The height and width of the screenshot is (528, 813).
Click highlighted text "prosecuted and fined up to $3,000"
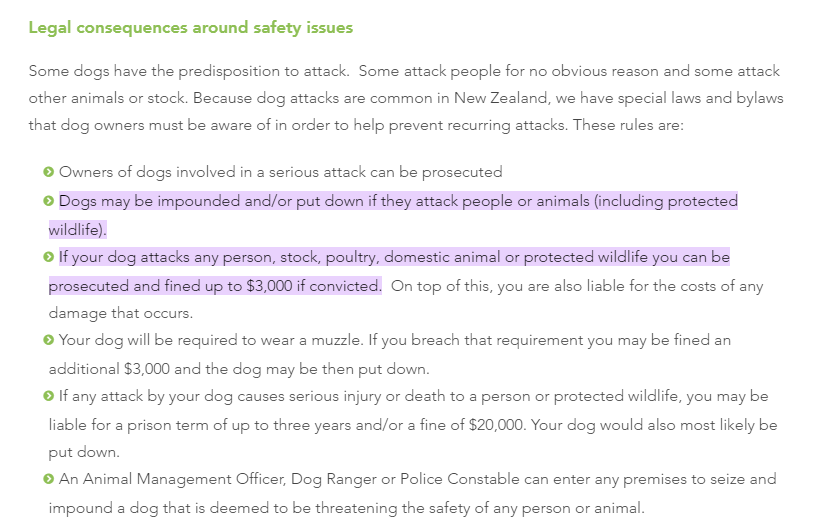180,286
